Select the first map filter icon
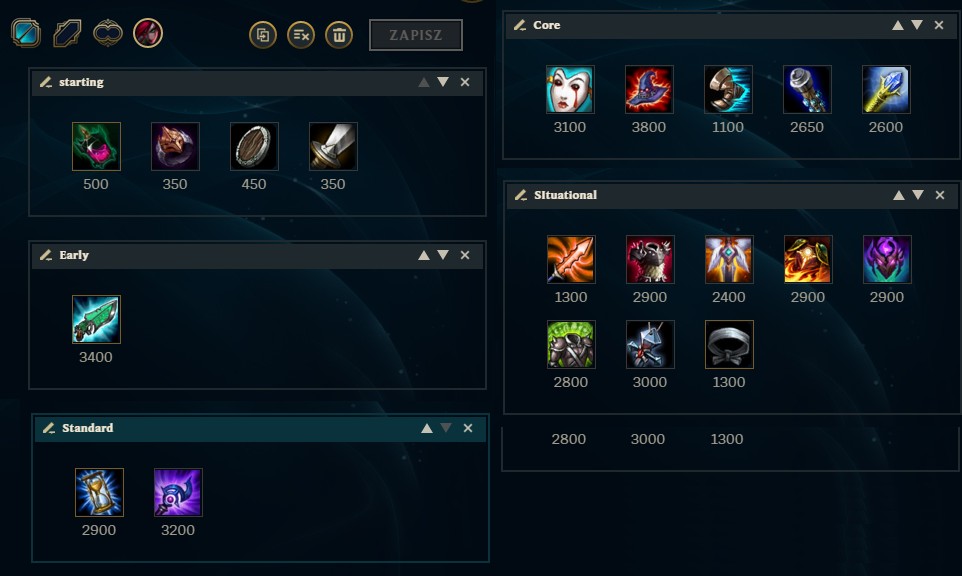Image resolution: width=962 pixels, height=576 pixels. coord(26,33)
